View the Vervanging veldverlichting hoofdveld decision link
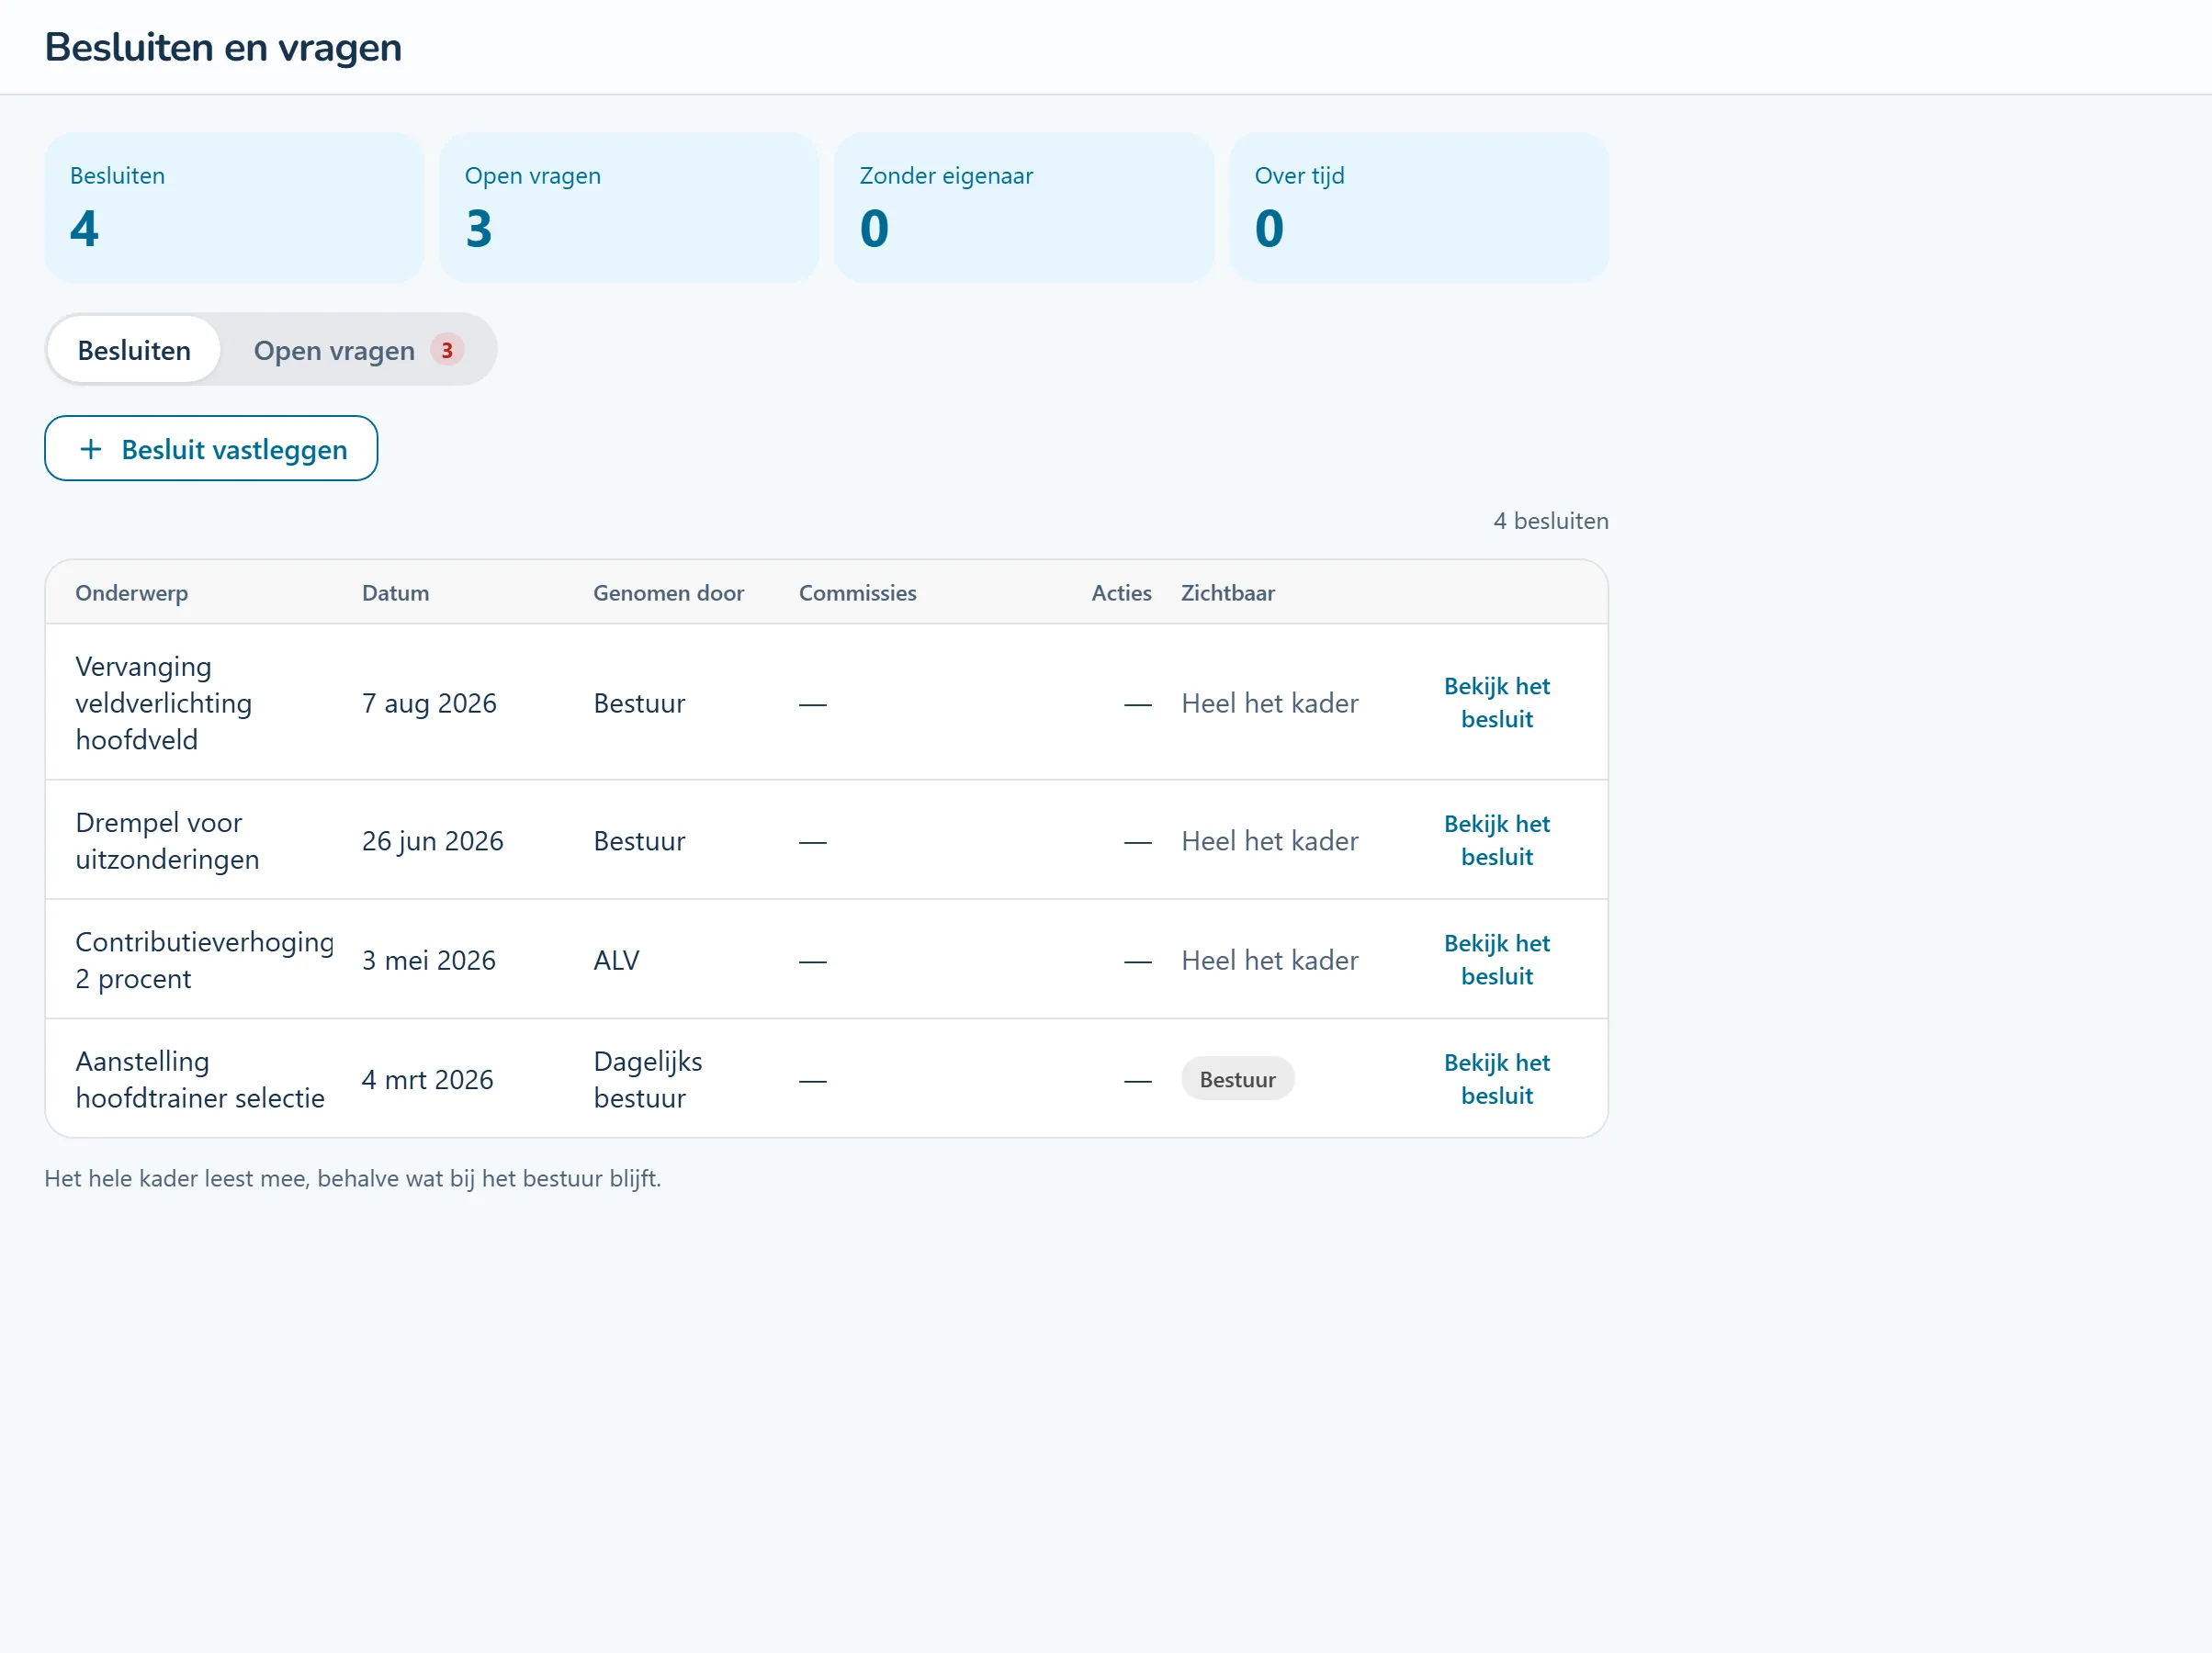This screenshot has width=2212, height=1653. click(x=1496, y=702)
